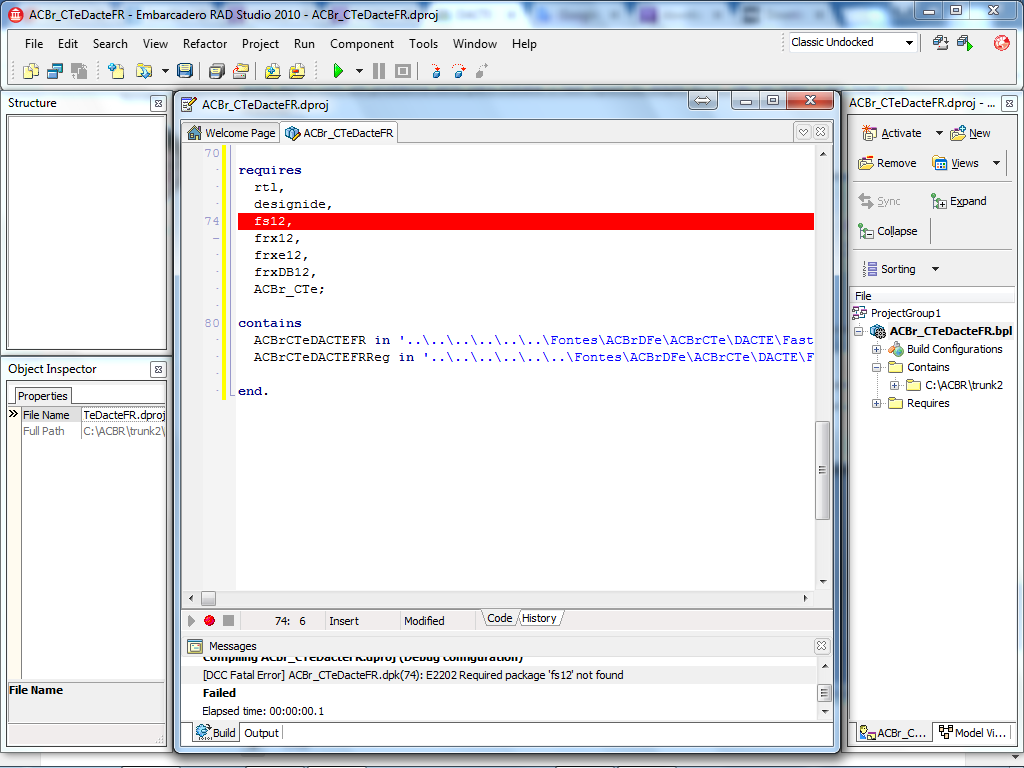Click the green Run toolbar icon
This screenshot has height=768, width=1024.
[338, 71]
